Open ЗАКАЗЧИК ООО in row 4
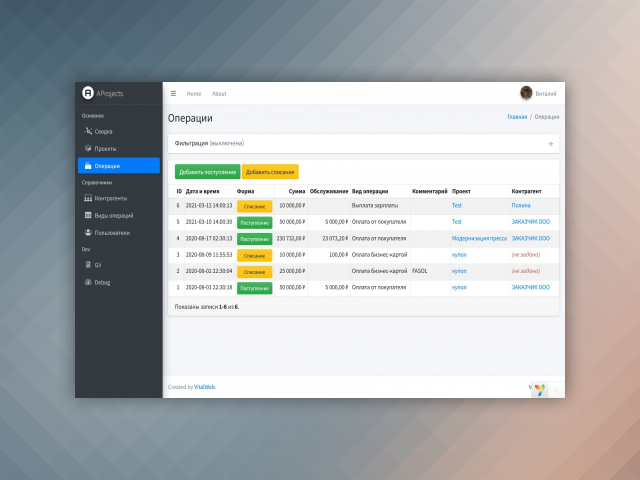The width and height of the screenshot is (640, 480). [531, 238]
